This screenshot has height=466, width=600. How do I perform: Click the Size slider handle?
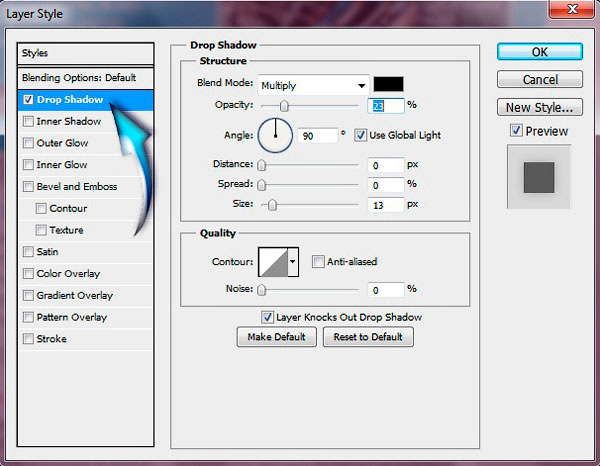[272, 205]
